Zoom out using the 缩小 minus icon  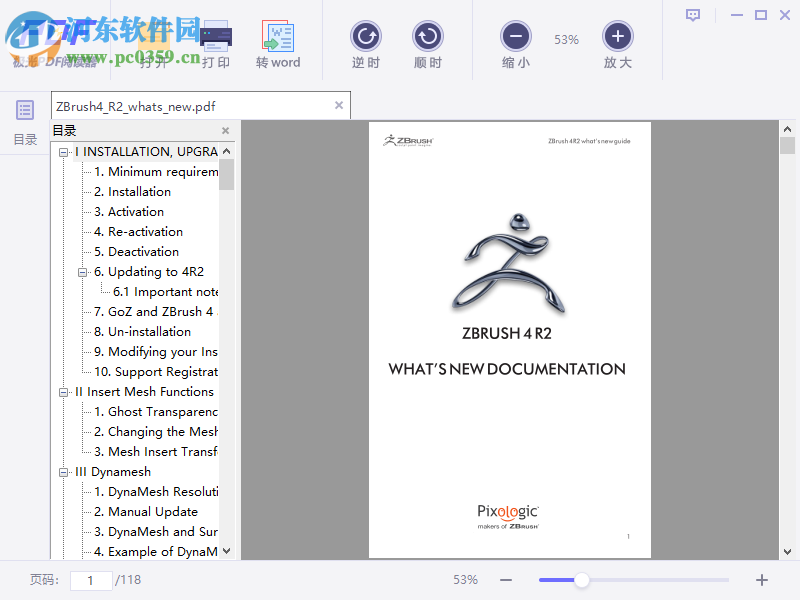click(515, 35)
